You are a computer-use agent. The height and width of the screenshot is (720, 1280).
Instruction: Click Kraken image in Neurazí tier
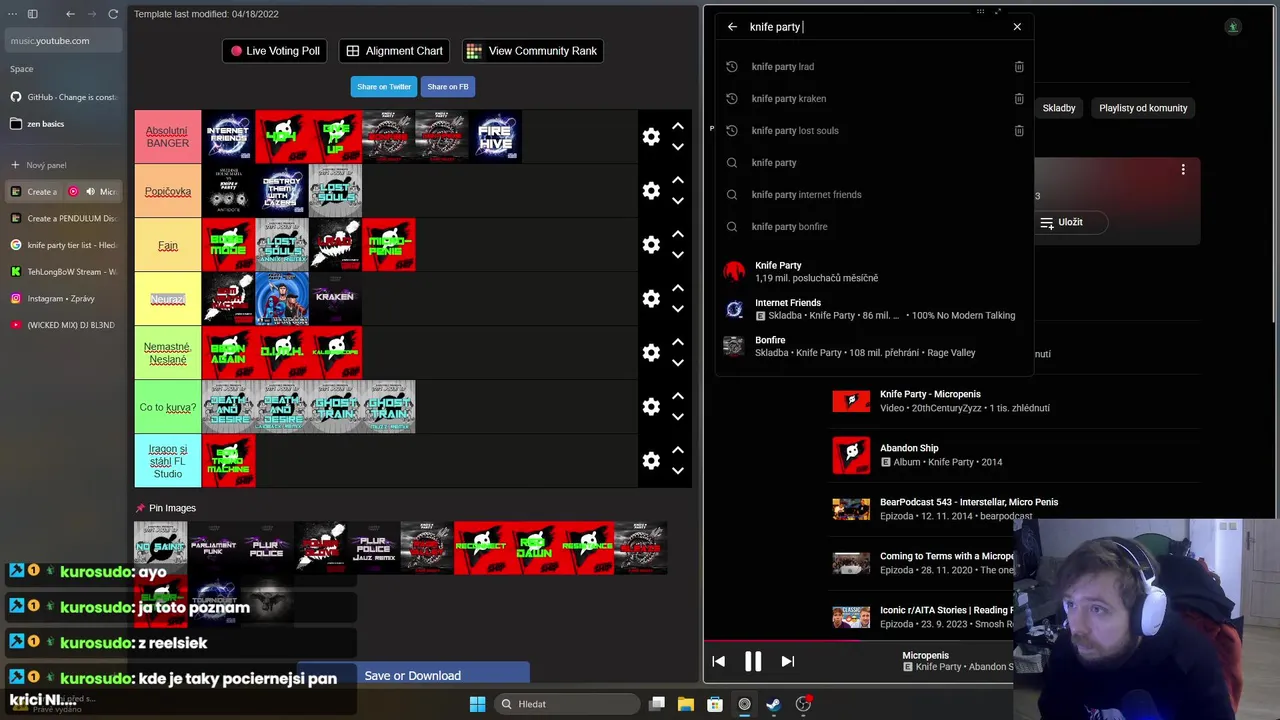coord(335,299)
